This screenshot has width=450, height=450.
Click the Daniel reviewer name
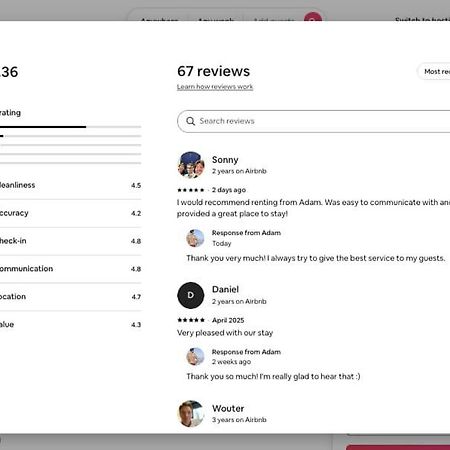pyautogui.click(x=226, y=289)
